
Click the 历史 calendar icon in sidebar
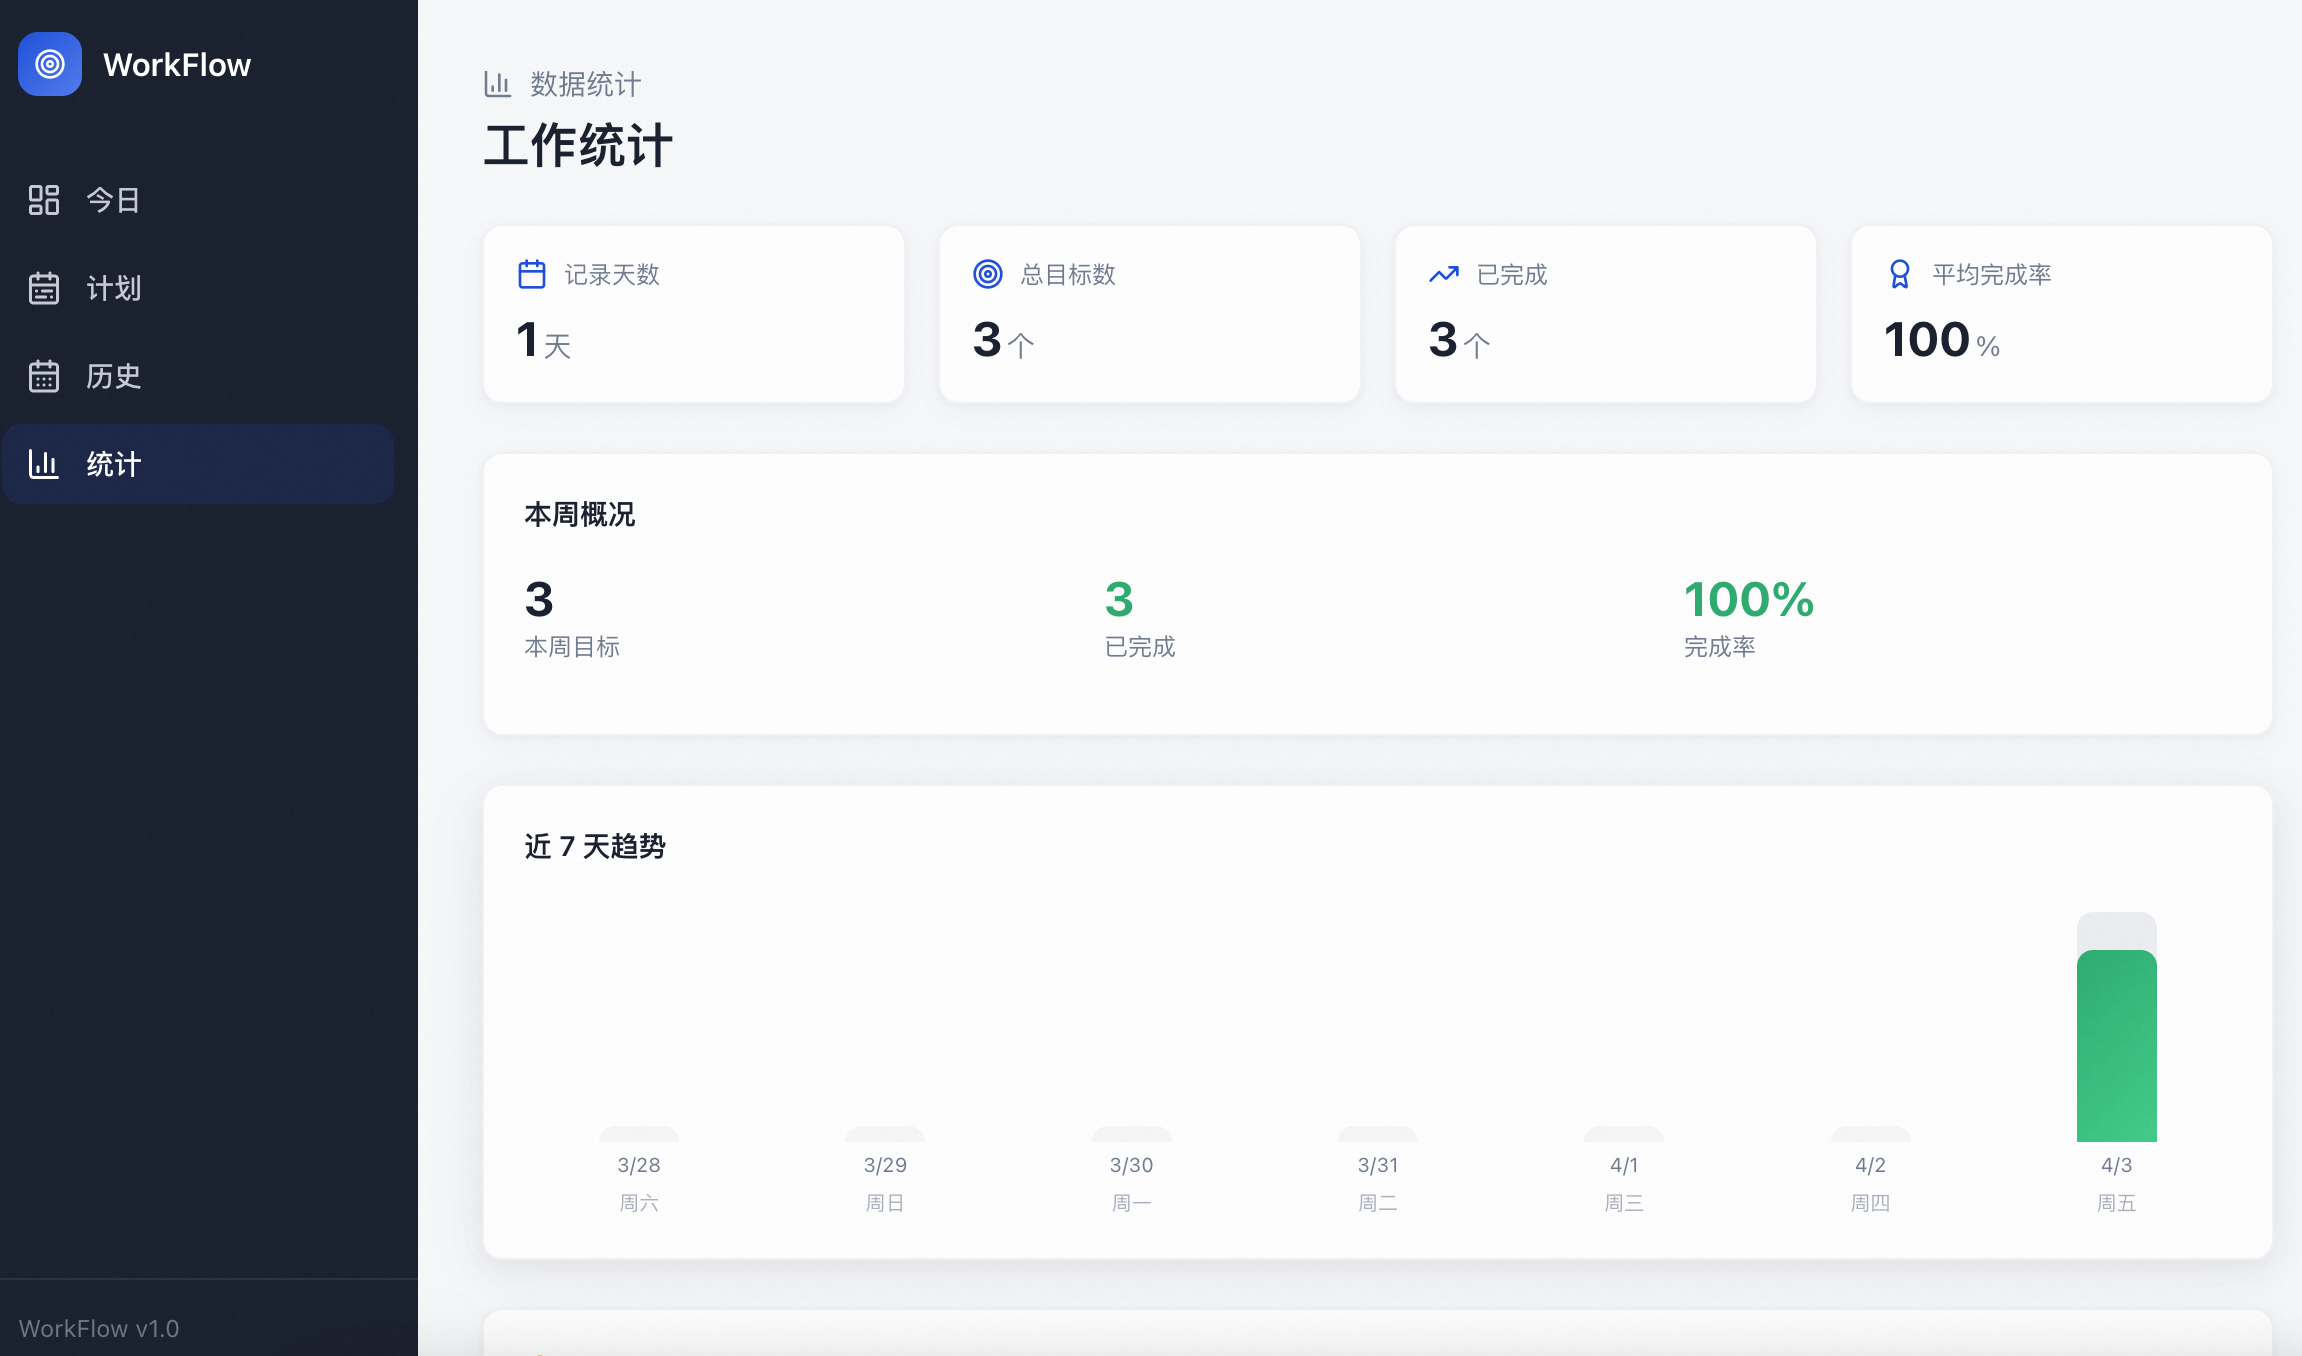pos(44,376)
